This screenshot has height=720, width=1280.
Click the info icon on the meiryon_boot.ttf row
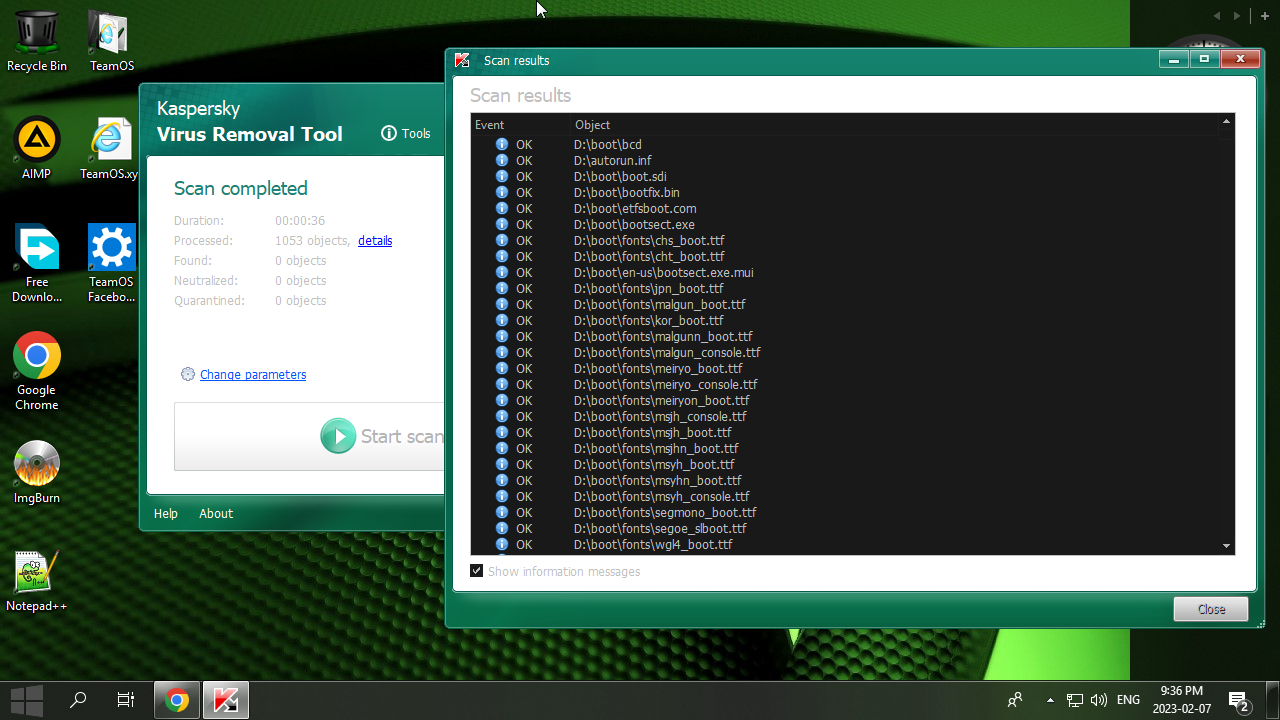pos(502,400)
